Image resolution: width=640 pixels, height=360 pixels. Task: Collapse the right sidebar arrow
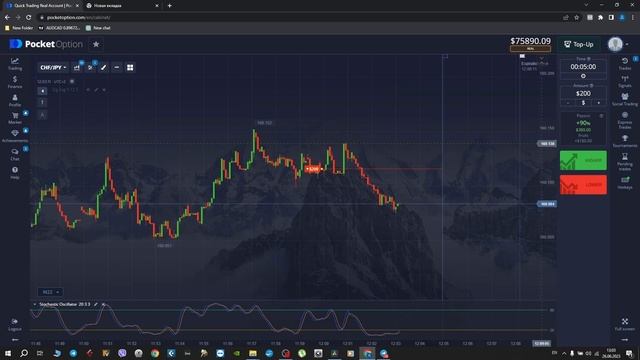tap(624, 340)
